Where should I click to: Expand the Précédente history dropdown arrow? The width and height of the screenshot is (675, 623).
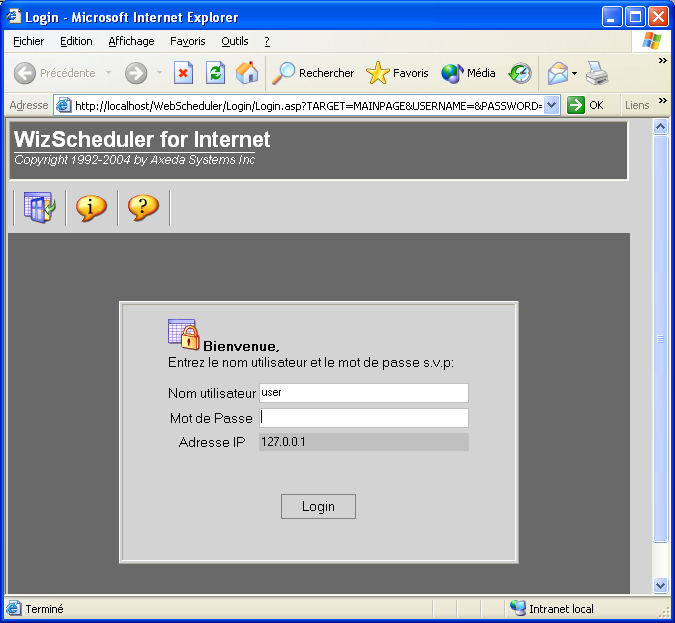pyautogui.click(x=108, y=73)
